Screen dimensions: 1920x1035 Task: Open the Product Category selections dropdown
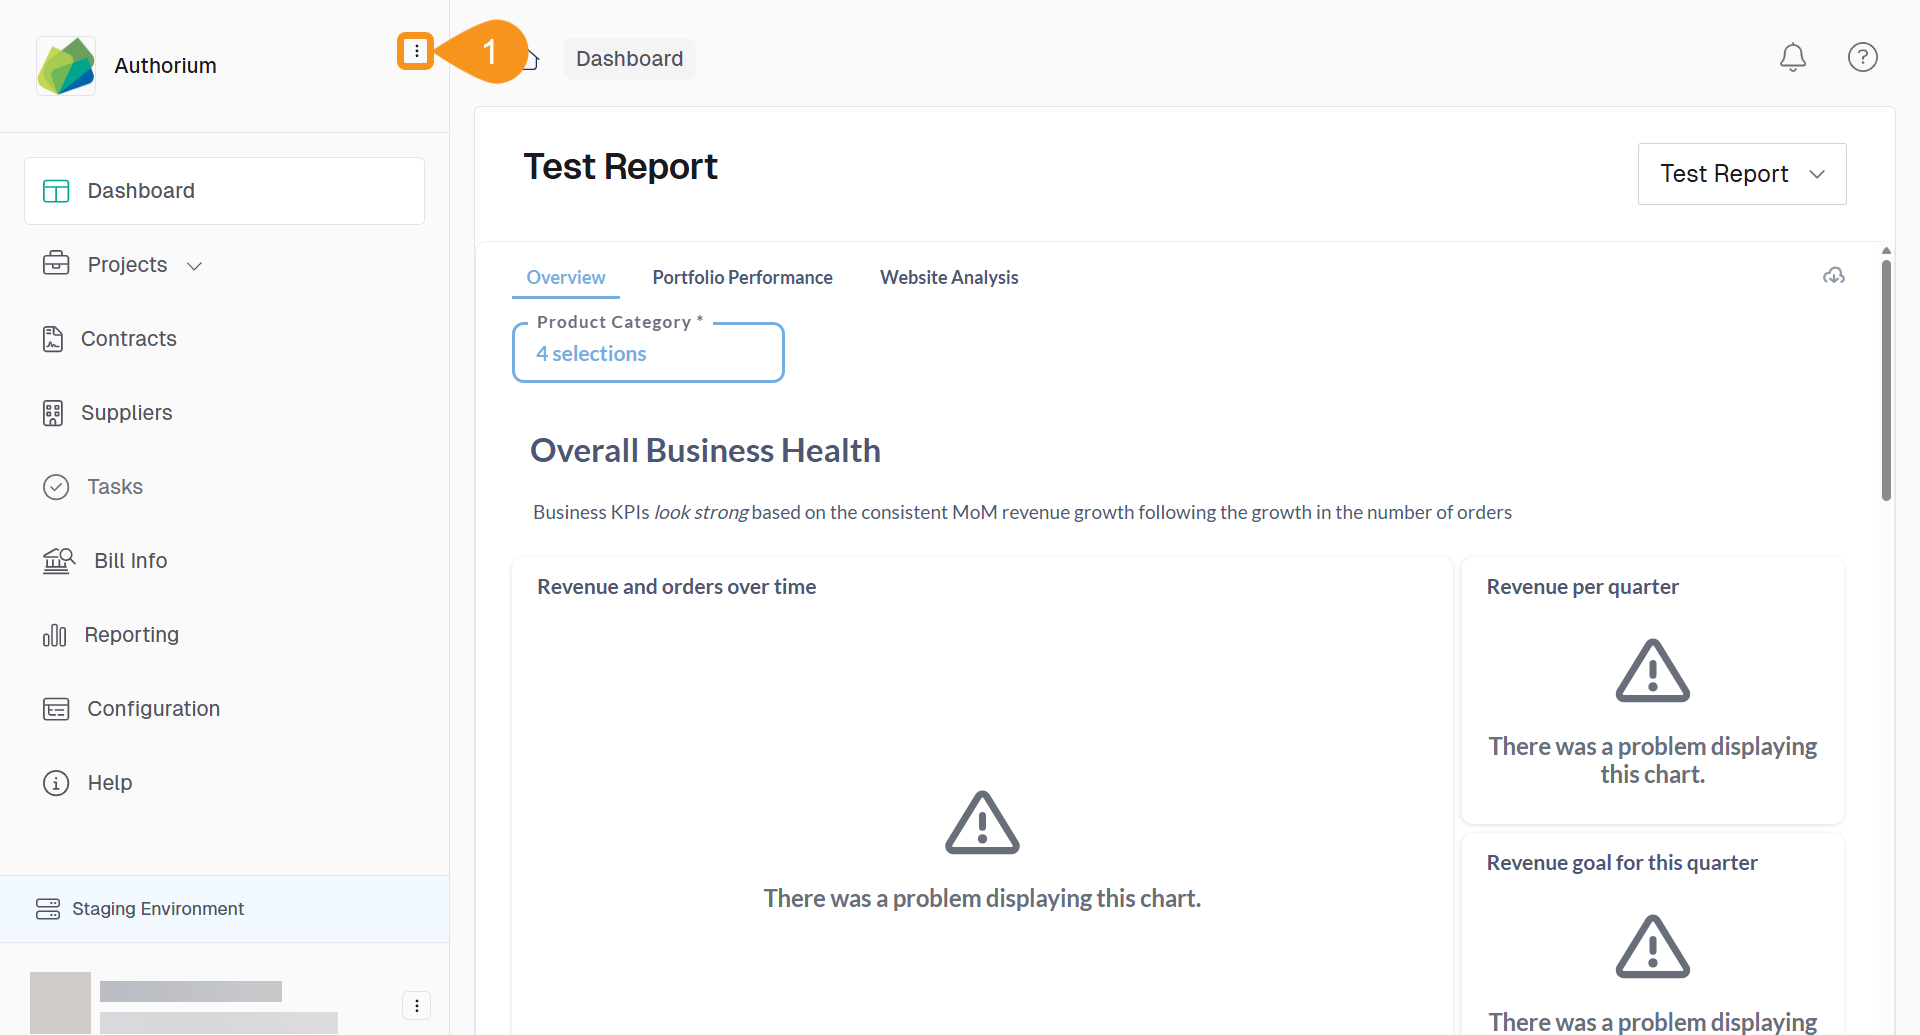[648, 353]
